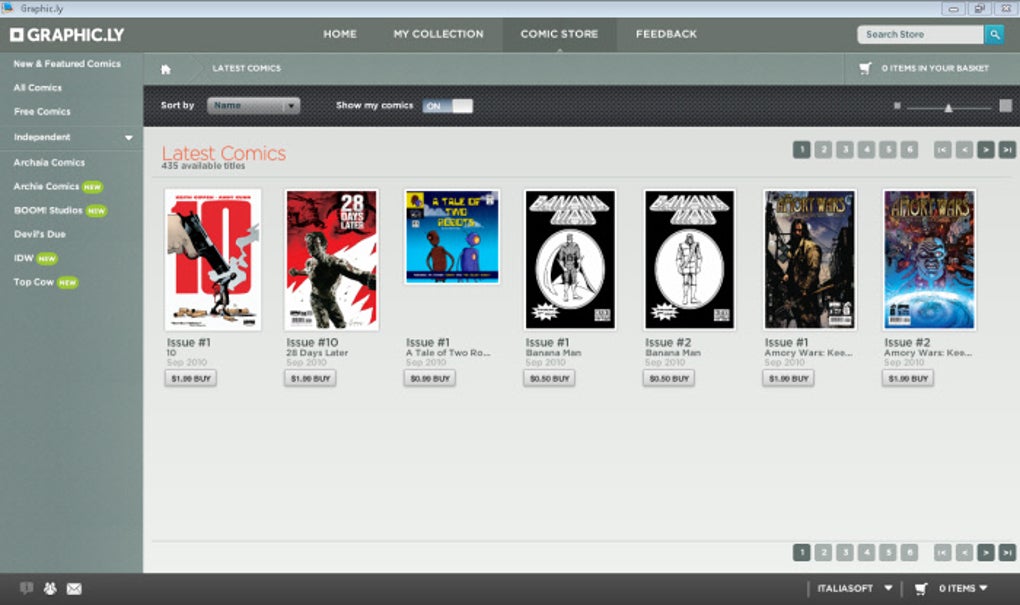Screen dimensions: 1020x605
Task: Buy A Tale of Two Robots Issue #1
Action: 430,379
